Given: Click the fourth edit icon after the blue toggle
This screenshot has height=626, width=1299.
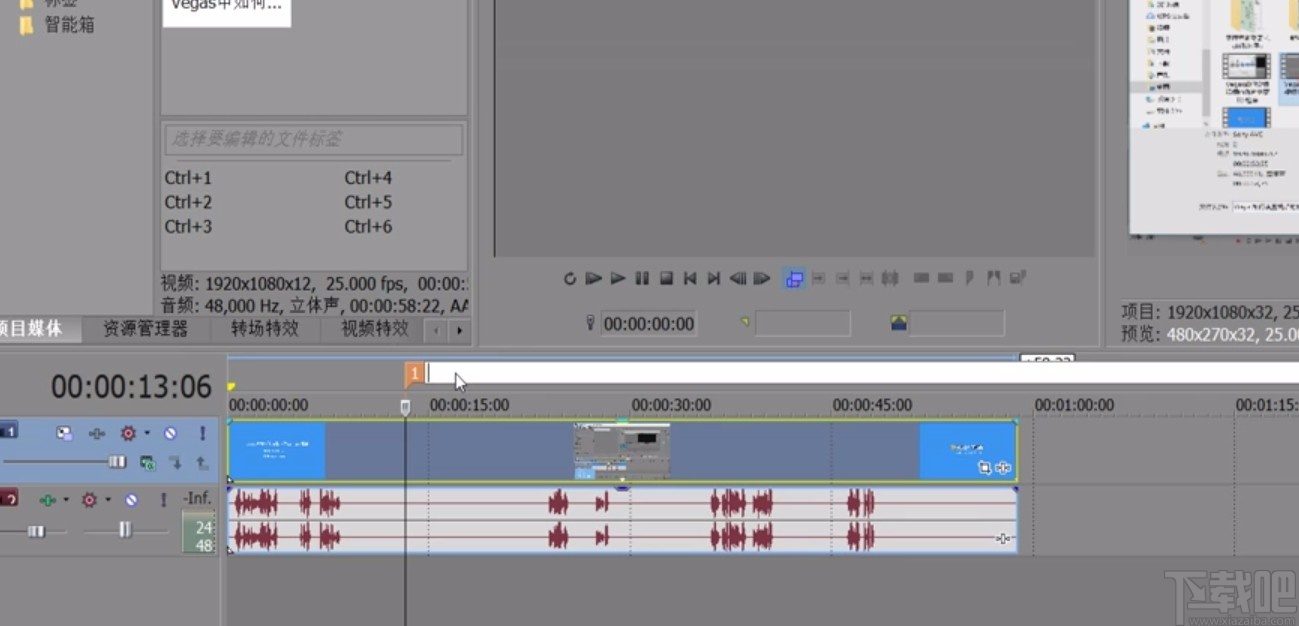Looking at the screenshot, I should [x=890, y=278].
